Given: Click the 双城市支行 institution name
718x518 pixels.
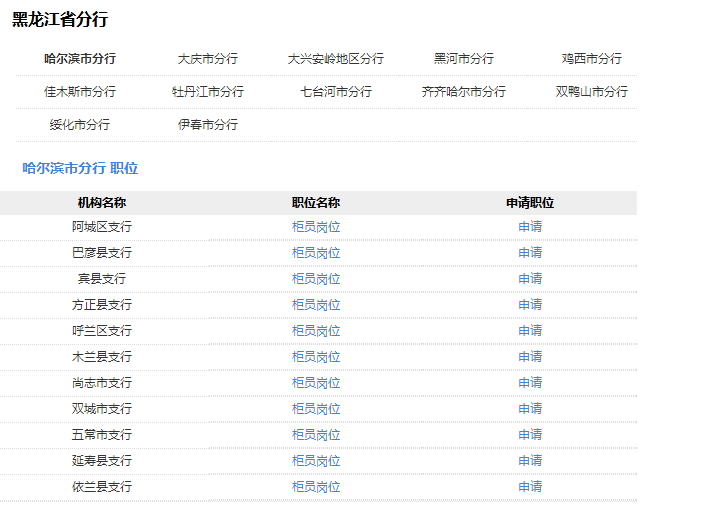Looking at the screenshot, I should (102, 409).
